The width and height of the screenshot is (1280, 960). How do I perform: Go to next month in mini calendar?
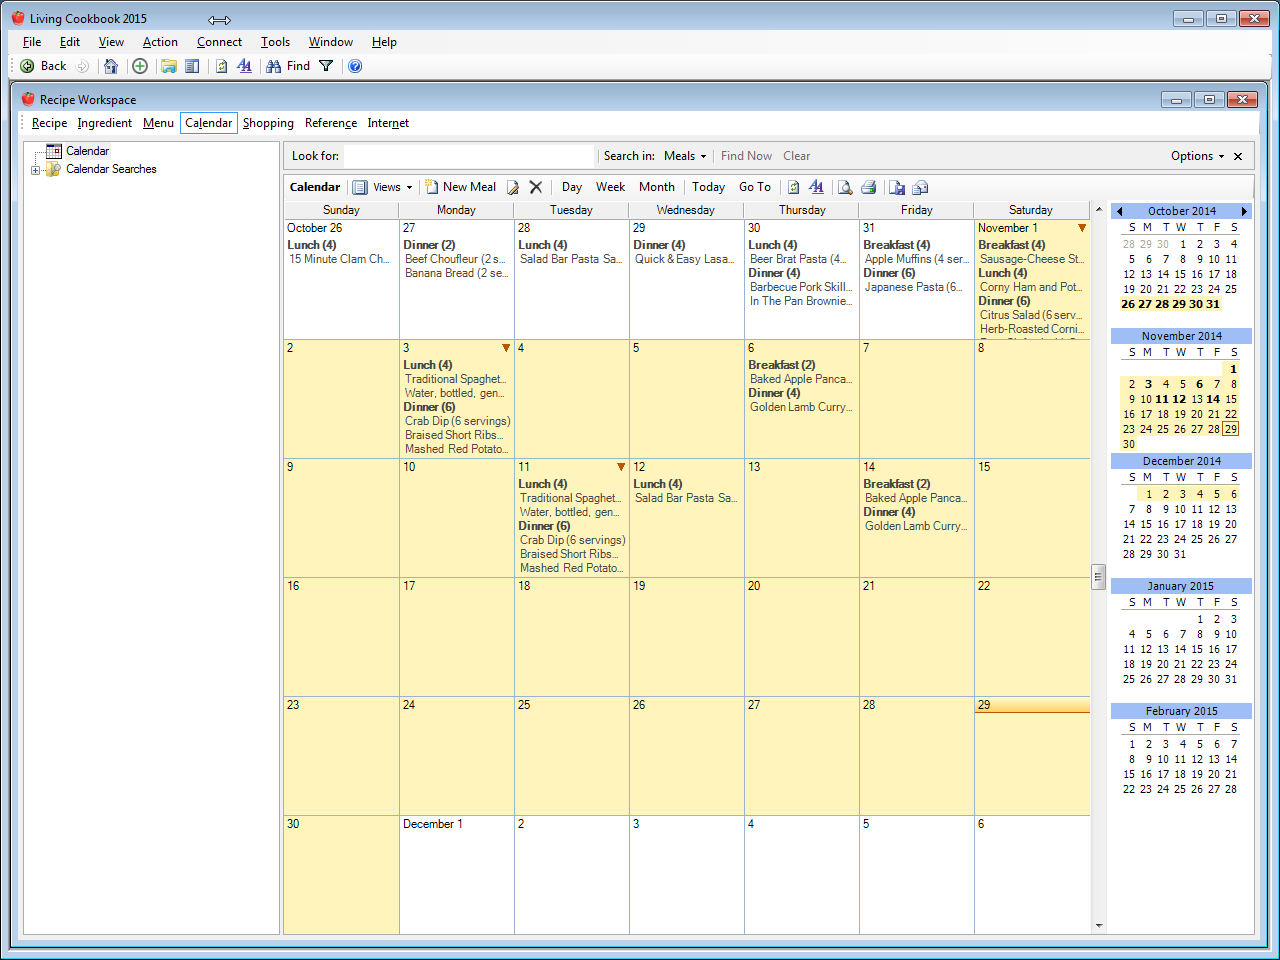click(1244, 211)
